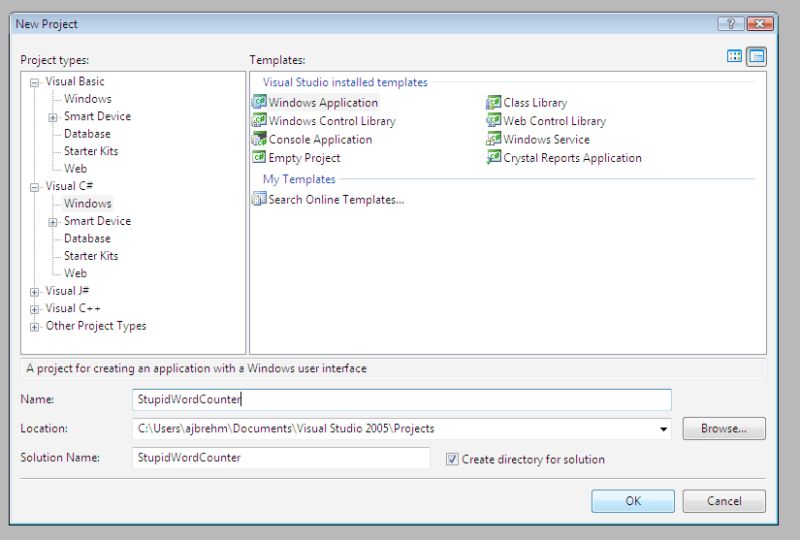
Task: Expand the Visual C++ node
Action: click(x=34, y=309)
